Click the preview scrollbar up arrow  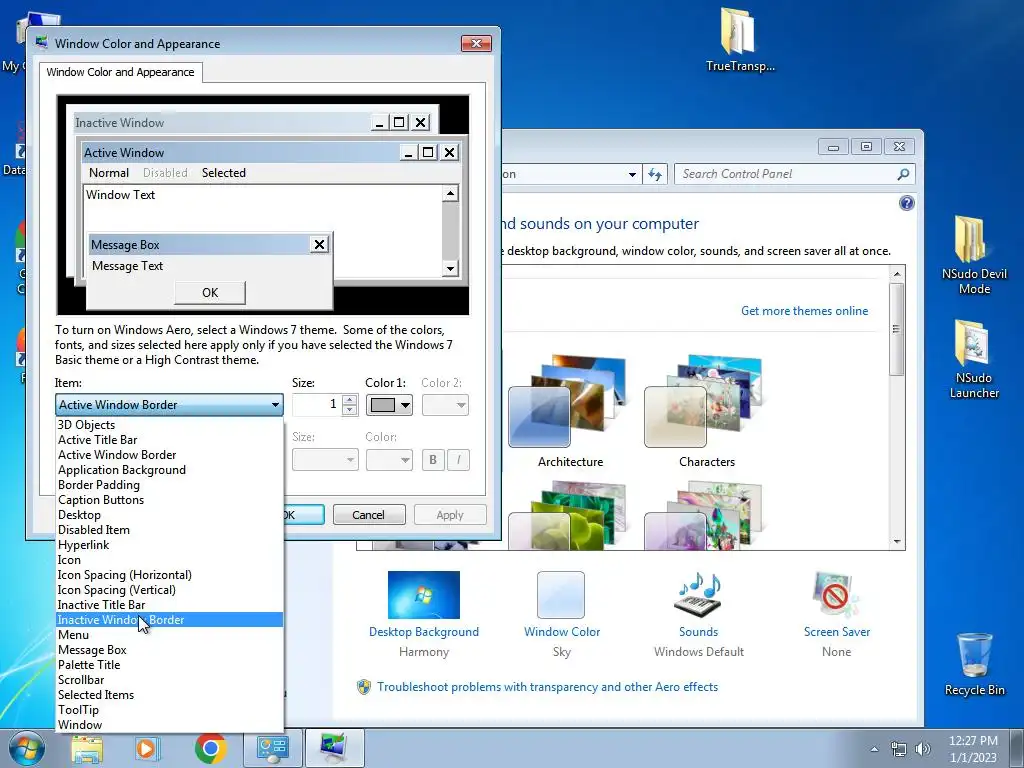450,193
